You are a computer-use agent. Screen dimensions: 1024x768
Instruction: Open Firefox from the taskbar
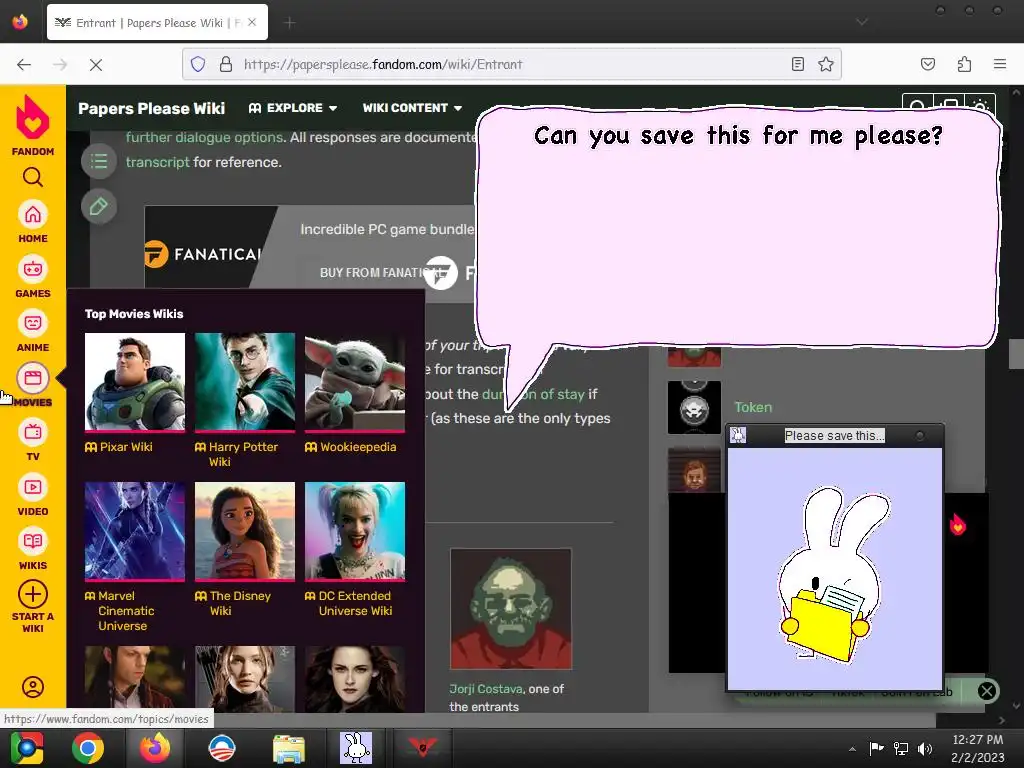[155, 748]
